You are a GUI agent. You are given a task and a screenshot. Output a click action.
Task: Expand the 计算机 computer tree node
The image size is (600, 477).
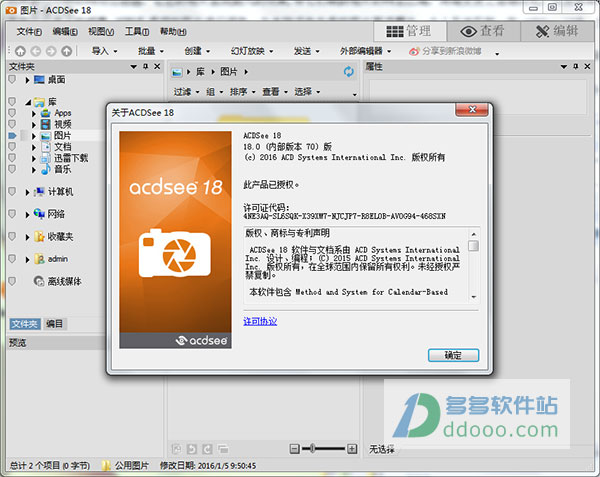[x=27, y=192]
